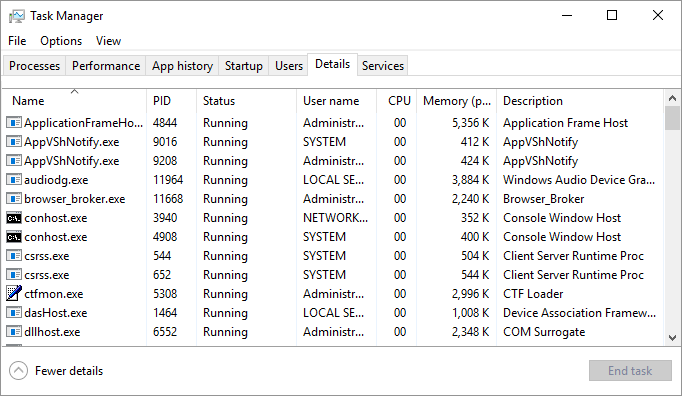Click the dllhost.exe process icon
Screen dimensions: 682x396
(x=14, y=332)
